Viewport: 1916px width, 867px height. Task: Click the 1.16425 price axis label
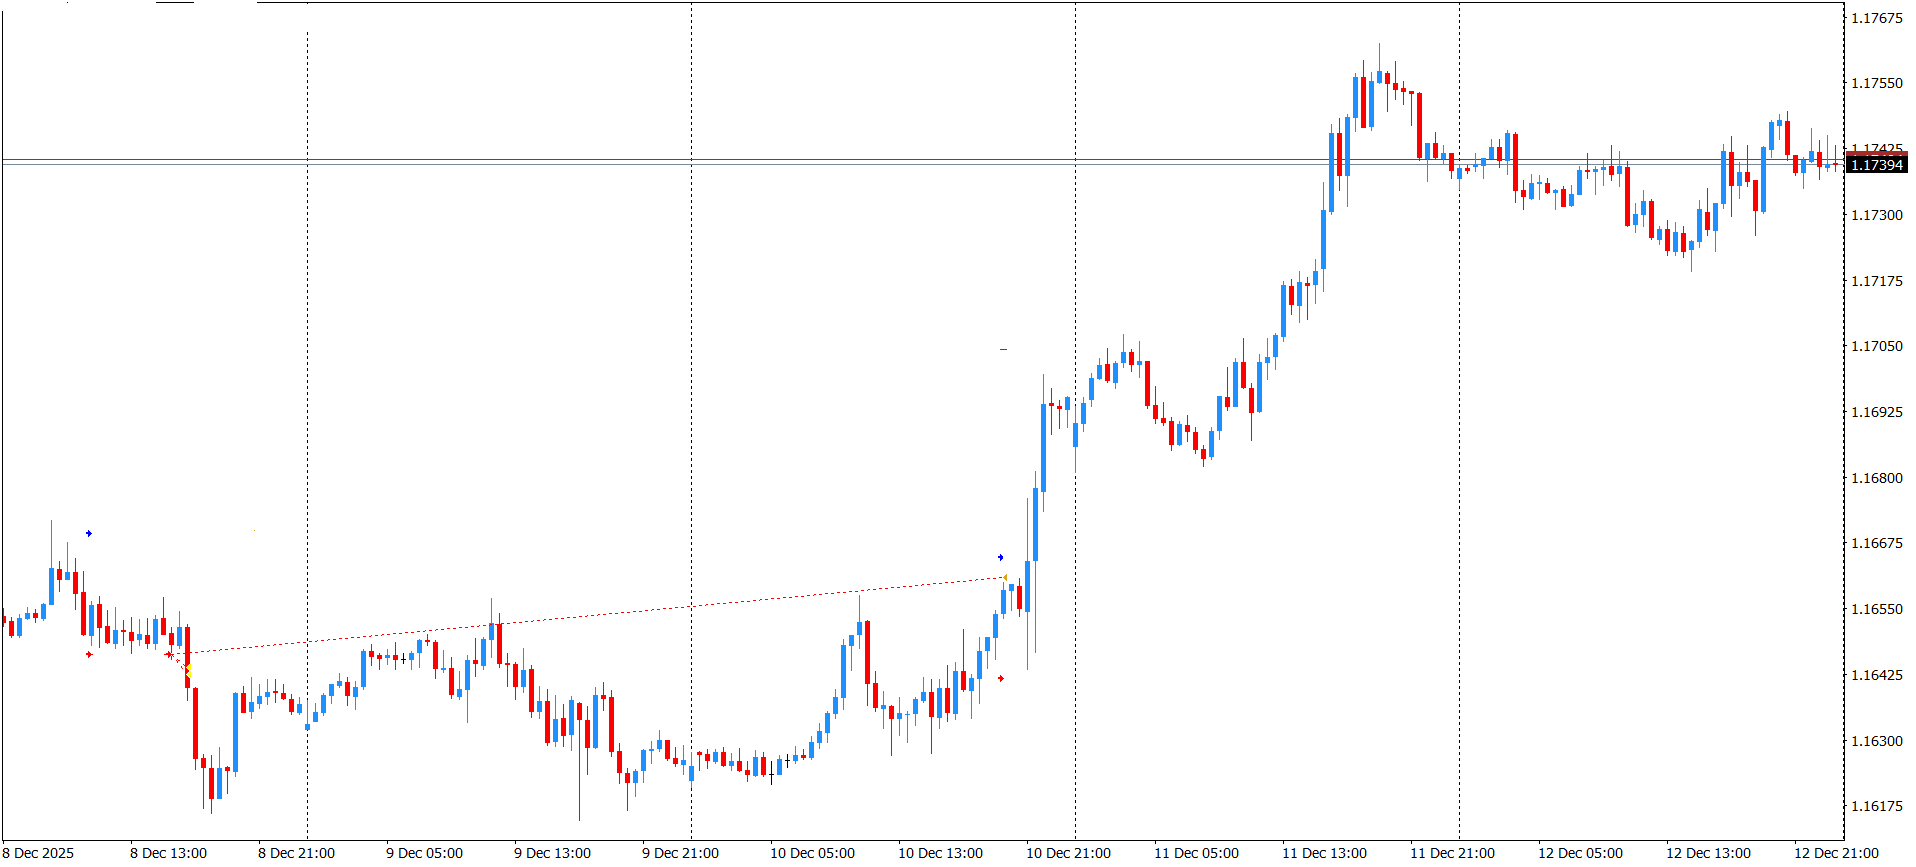pos(1877,675)
